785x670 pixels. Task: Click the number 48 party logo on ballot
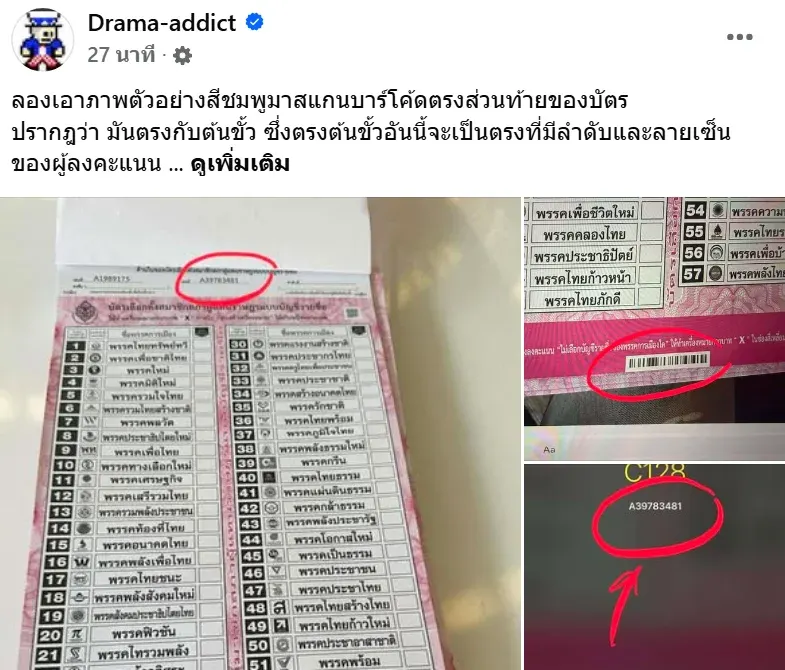coord(280,607)
